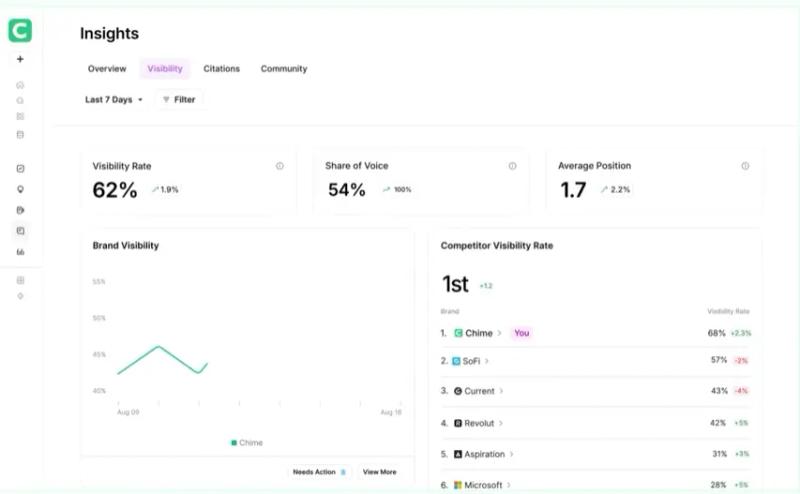Open the bar chart icon in the sidebar
This screenshot has height=494, width=800.
pos(20,252)
